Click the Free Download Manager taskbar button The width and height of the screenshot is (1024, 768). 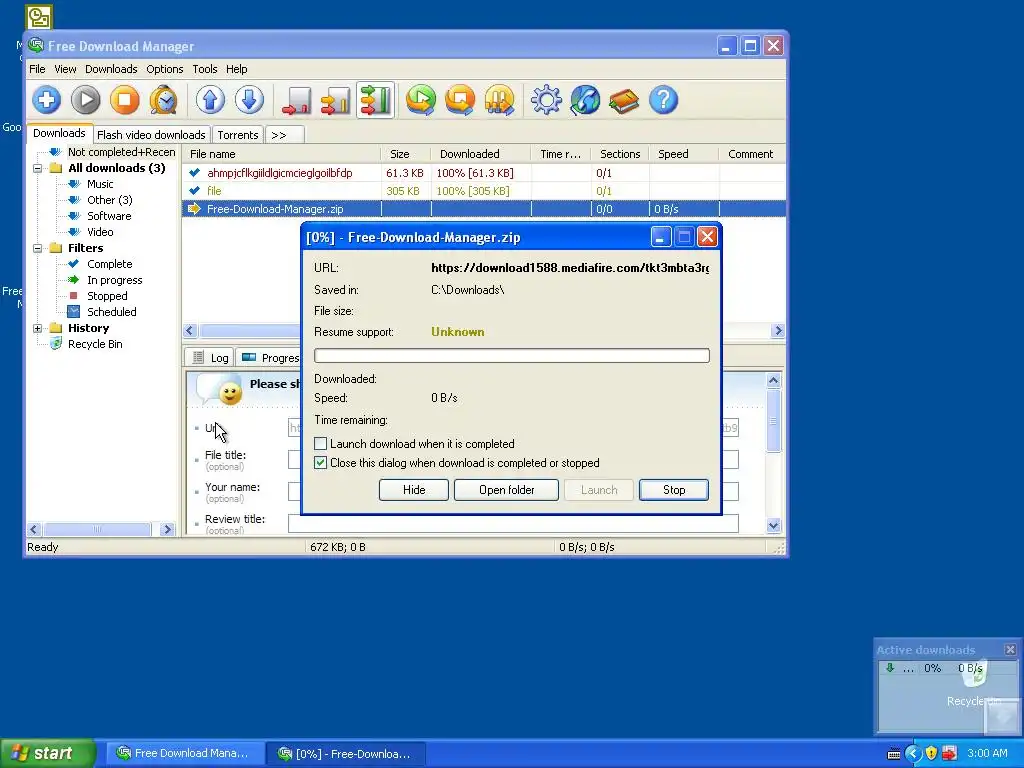pyautogui.click(x=184, y=754)
